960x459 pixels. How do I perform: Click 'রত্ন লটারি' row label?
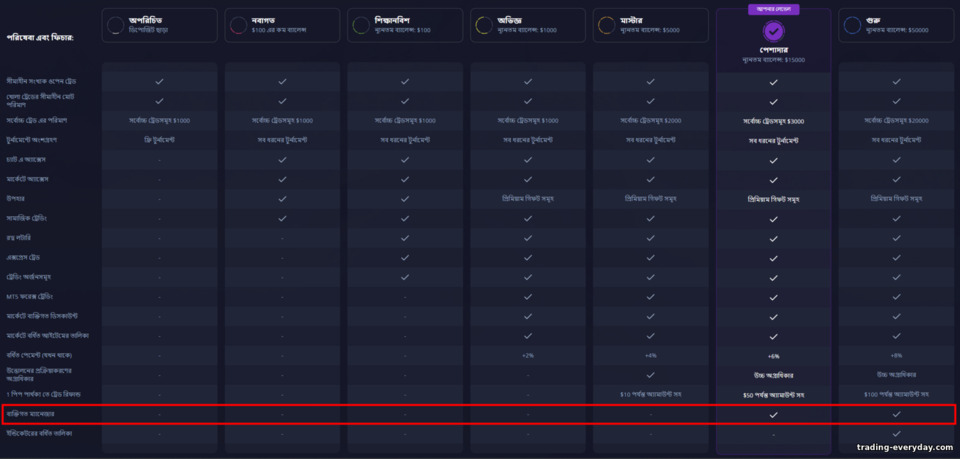[19, 238]
